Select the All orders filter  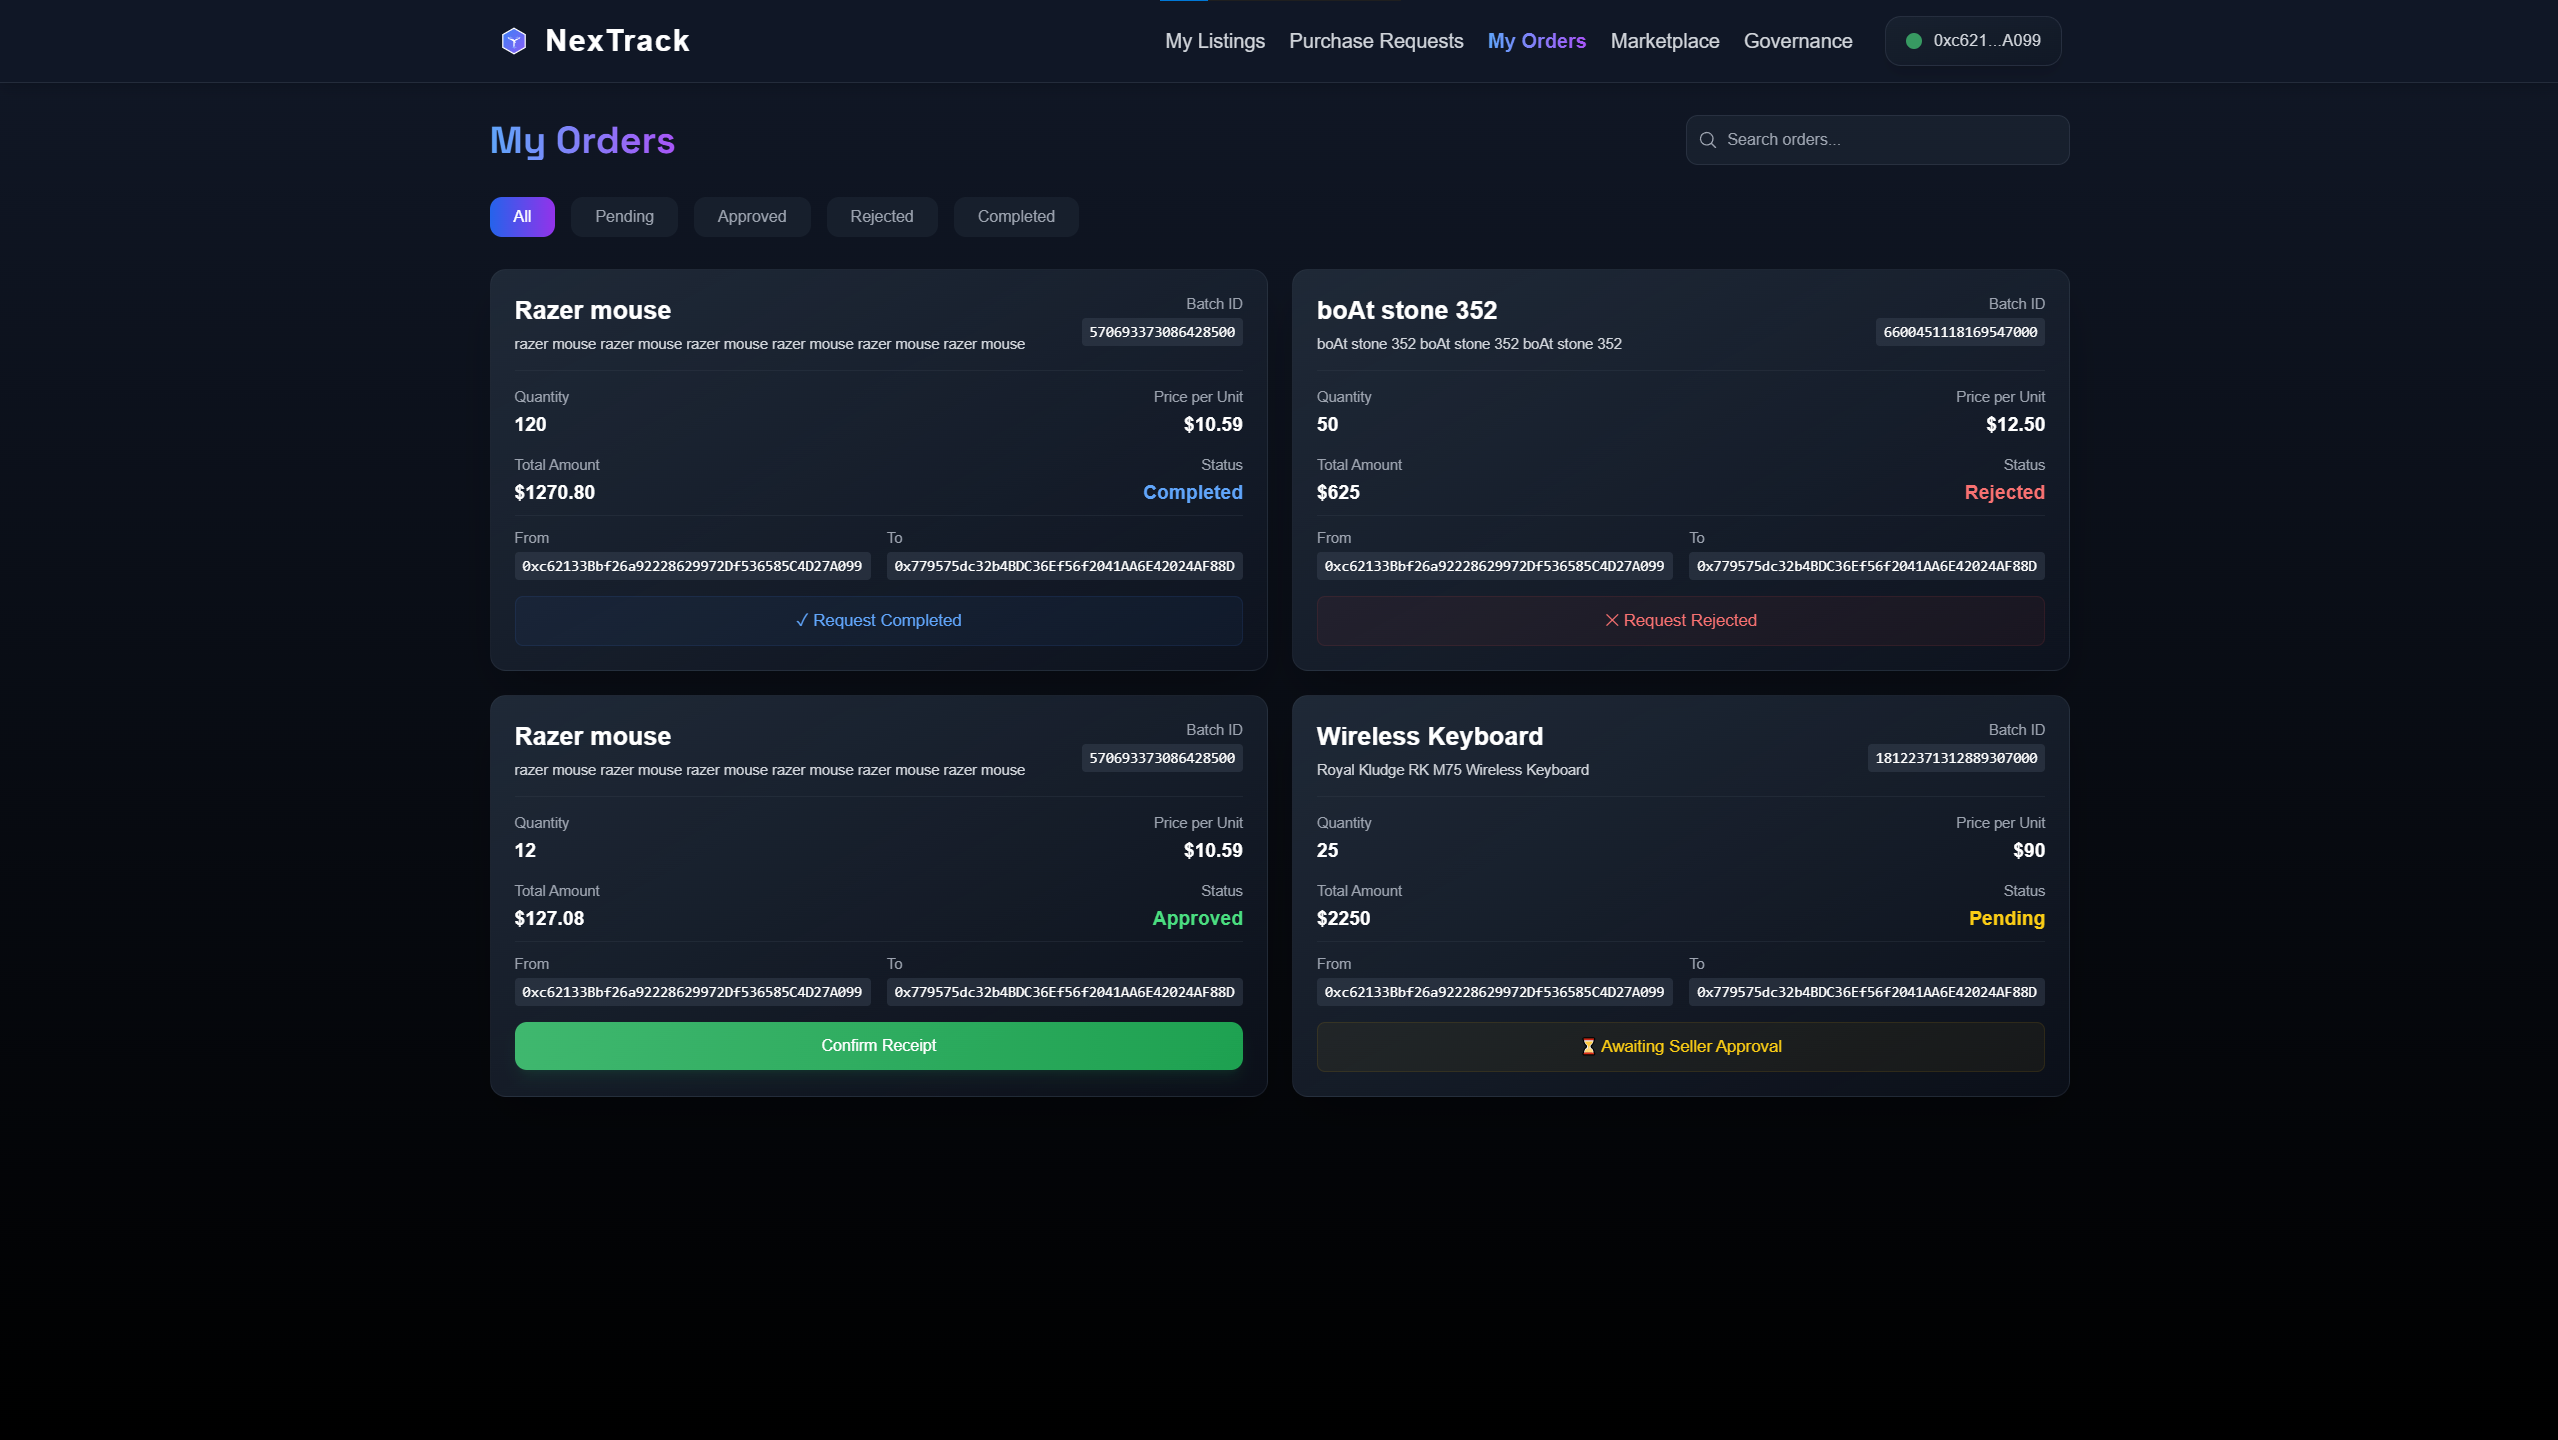[521, 216]
